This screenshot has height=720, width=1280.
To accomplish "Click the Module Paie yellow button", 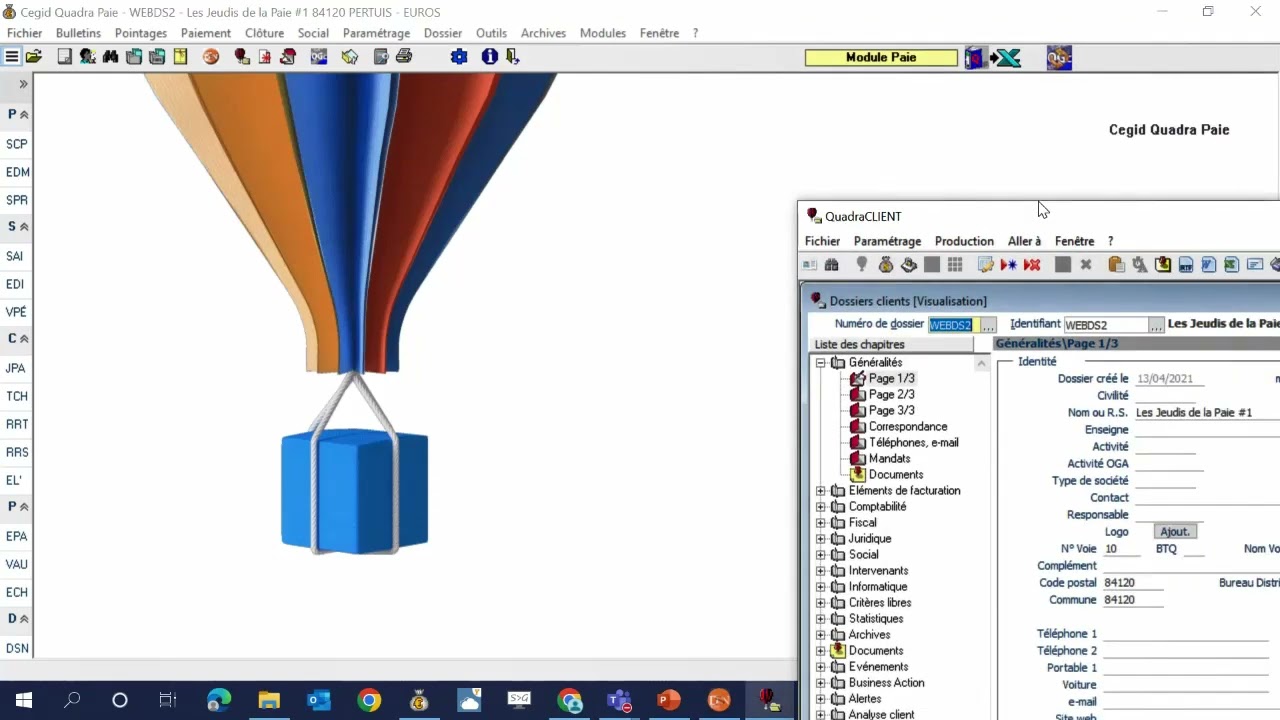I will pos(881,58).
